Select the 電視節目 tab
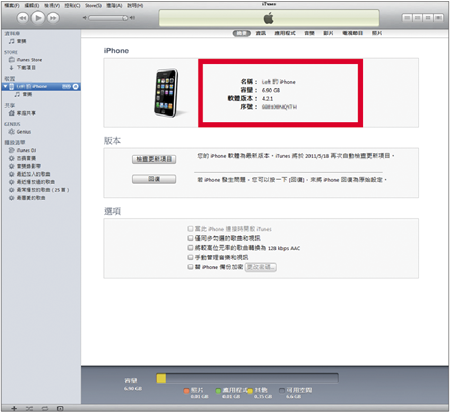Screen dimensions: 450x413 tap(353, 33)
